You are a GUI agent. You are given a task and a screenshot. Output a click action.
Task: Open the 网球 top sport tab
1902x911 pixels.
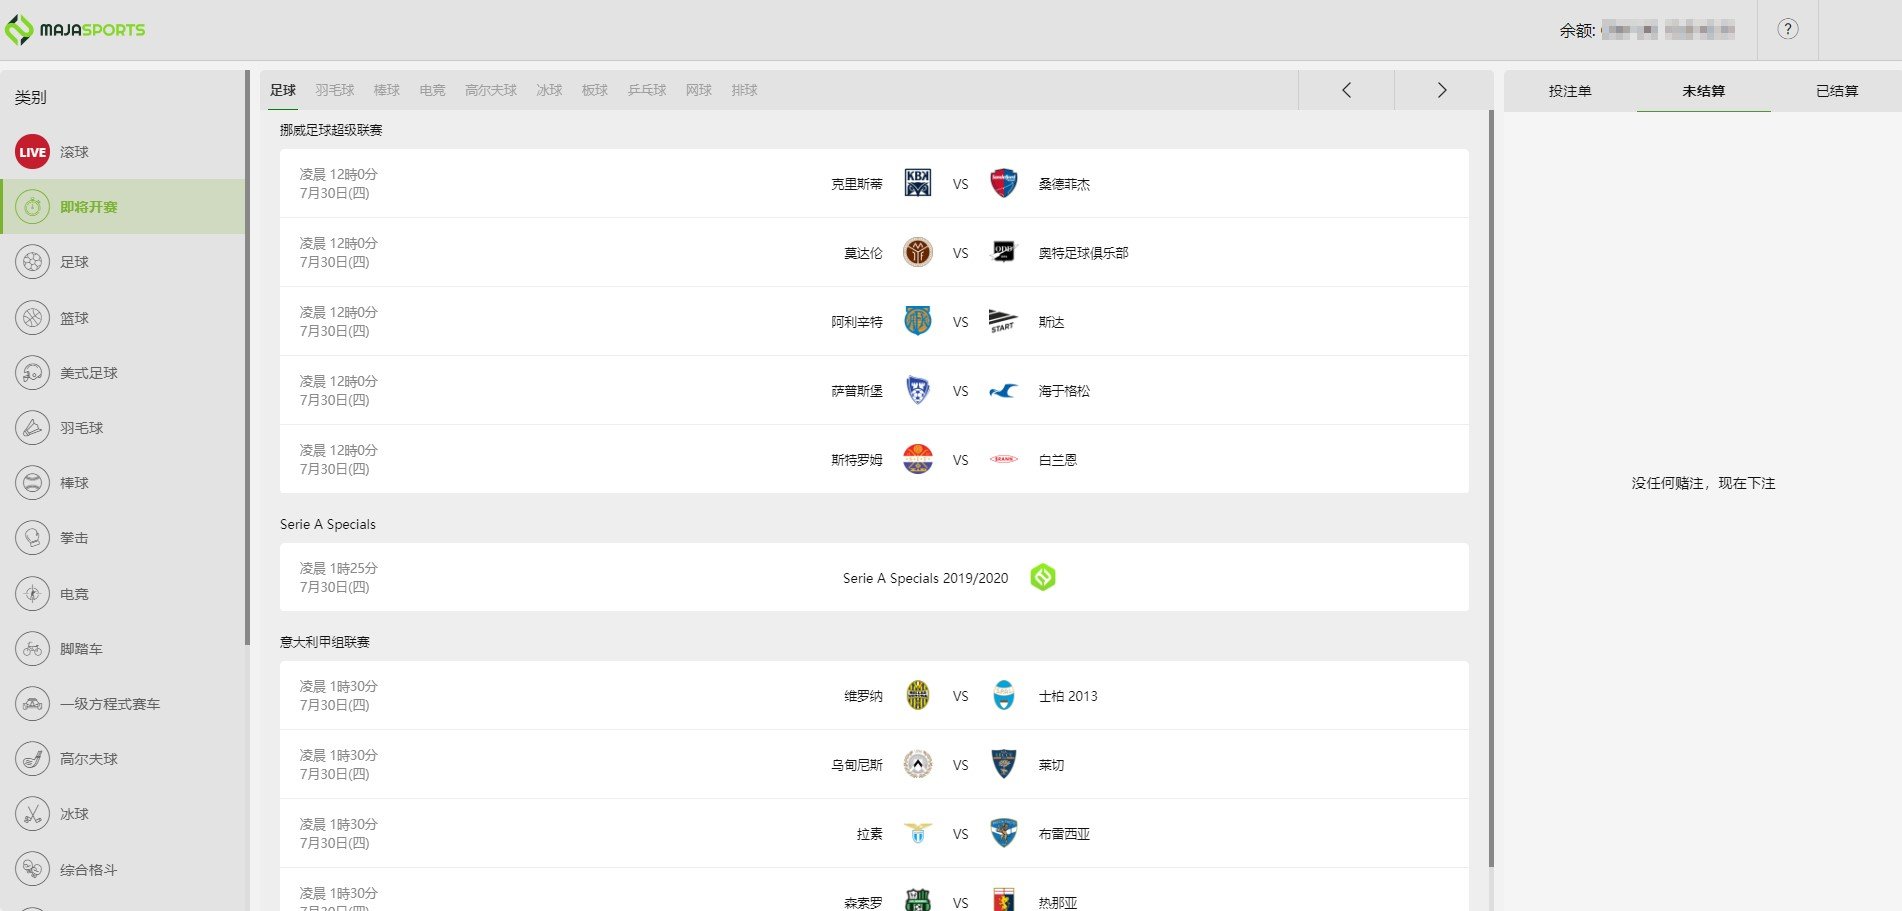pos(698,90)
